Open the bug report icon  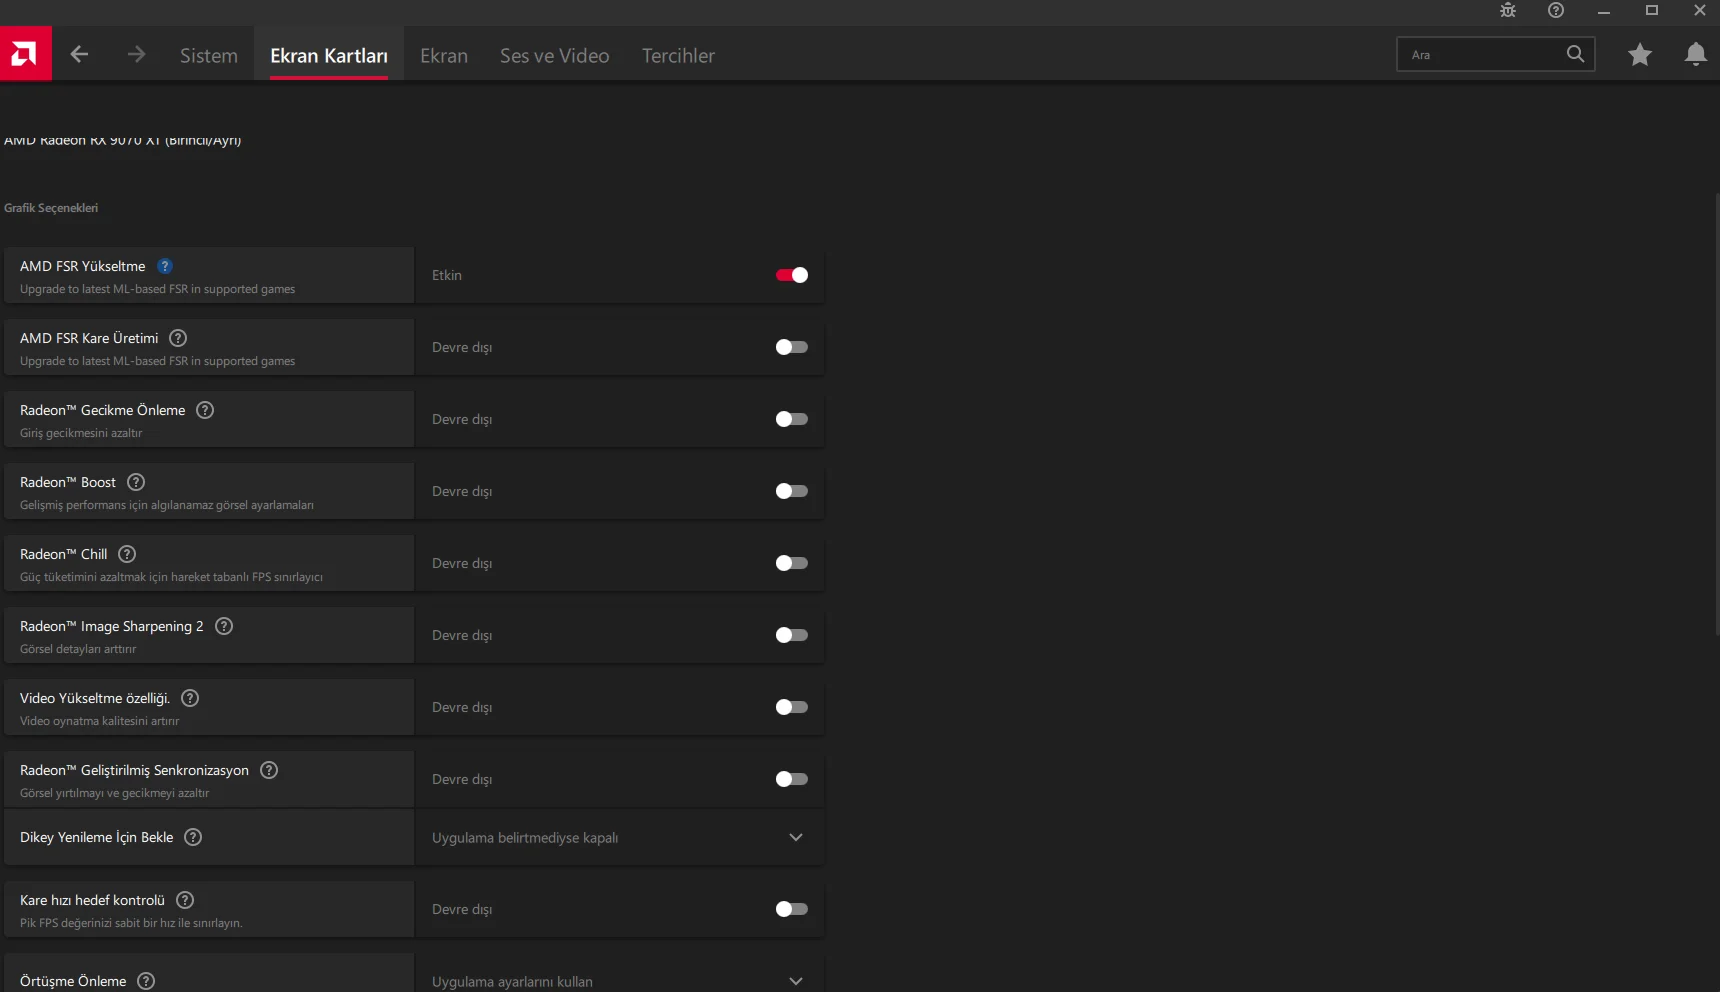1508,11
